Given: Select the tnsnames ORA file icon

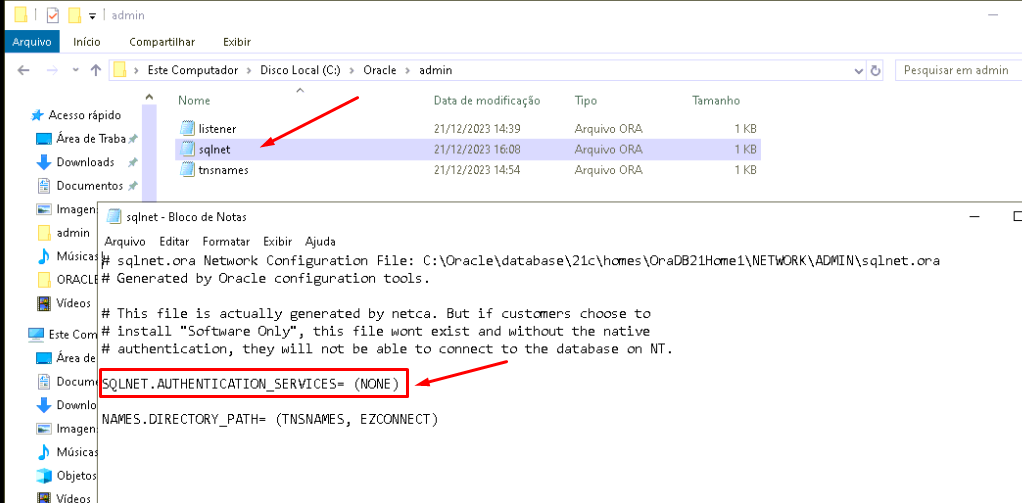Looking at the screenshot, I should pos(187,170).
